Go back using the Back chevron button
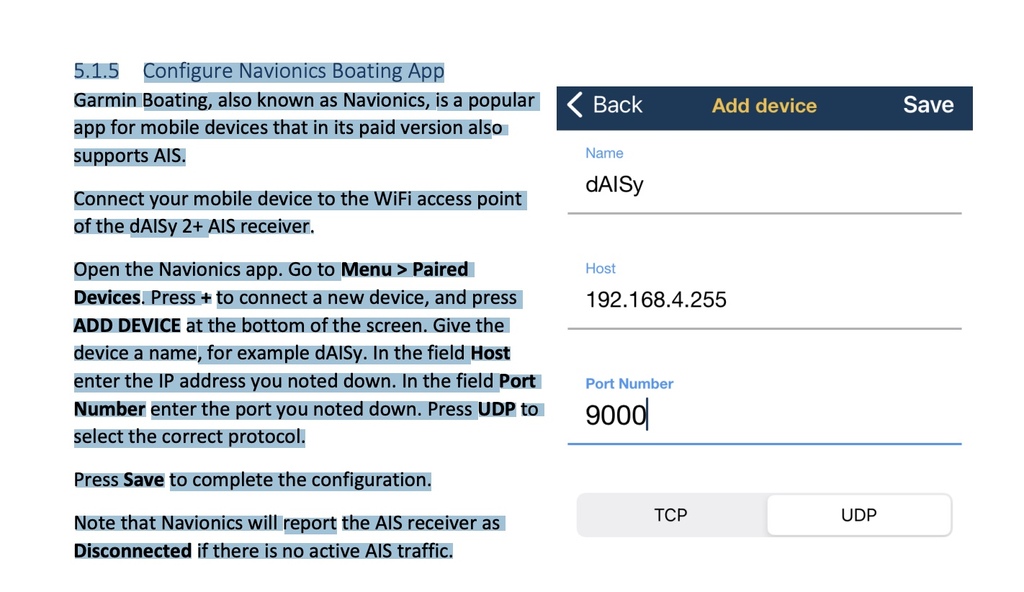The width and height of the screenshot is (1024, 592). [604, 105]
